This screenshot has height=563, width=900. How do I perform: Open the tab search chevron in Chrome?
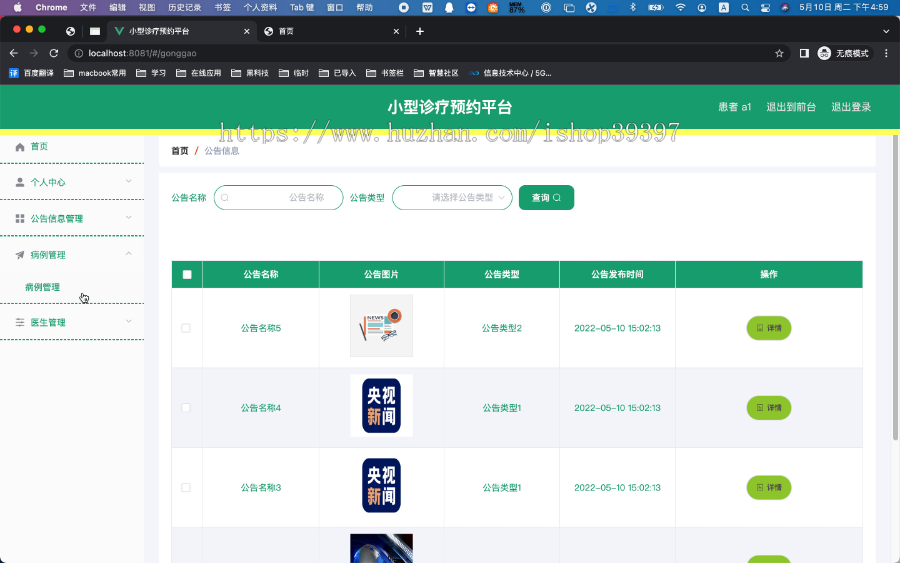click(x=886, y=32)
